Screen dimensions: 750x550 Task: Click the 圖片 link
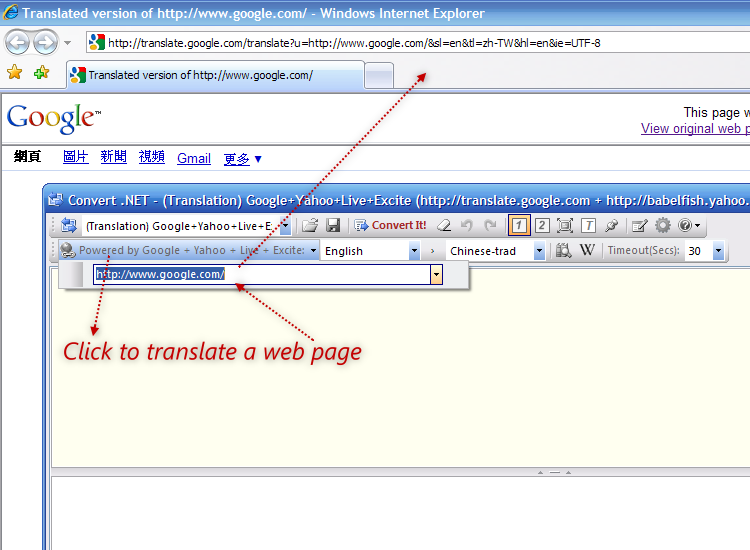(76, 156)
